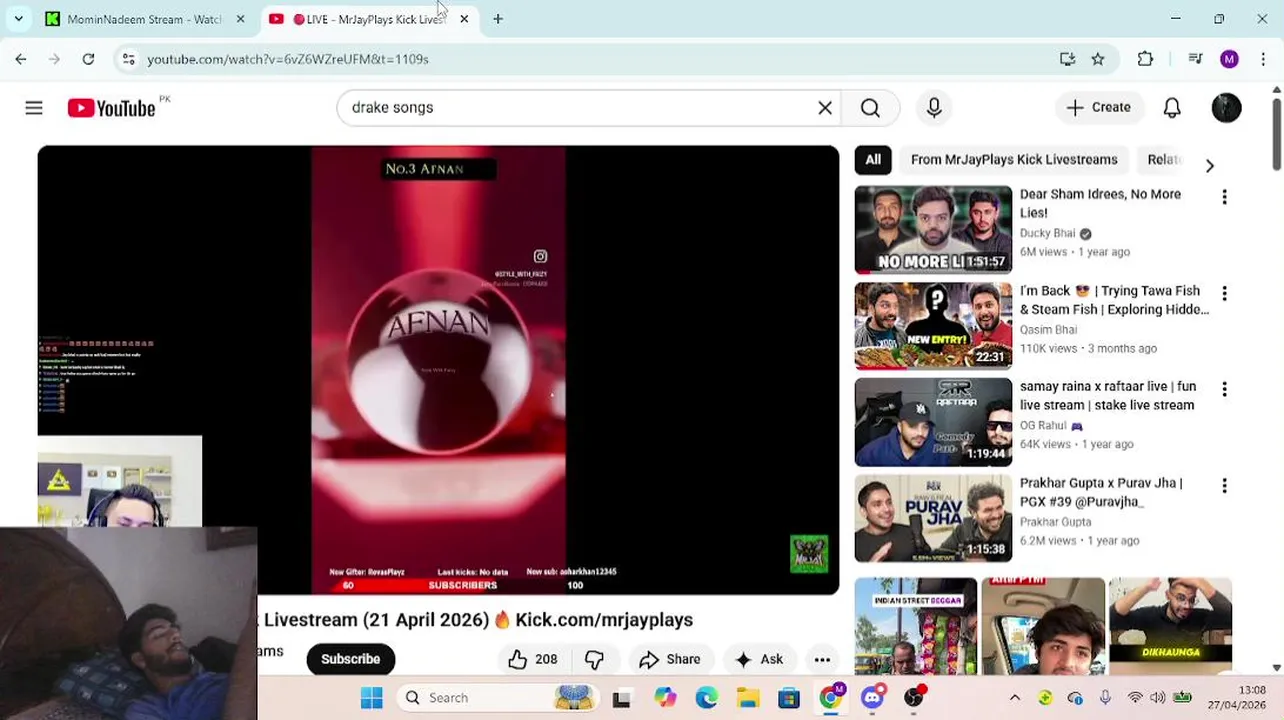Screen dimensions: 1284x720
Task: Install app icon in address bar
Action: [x=1067, y=59]
